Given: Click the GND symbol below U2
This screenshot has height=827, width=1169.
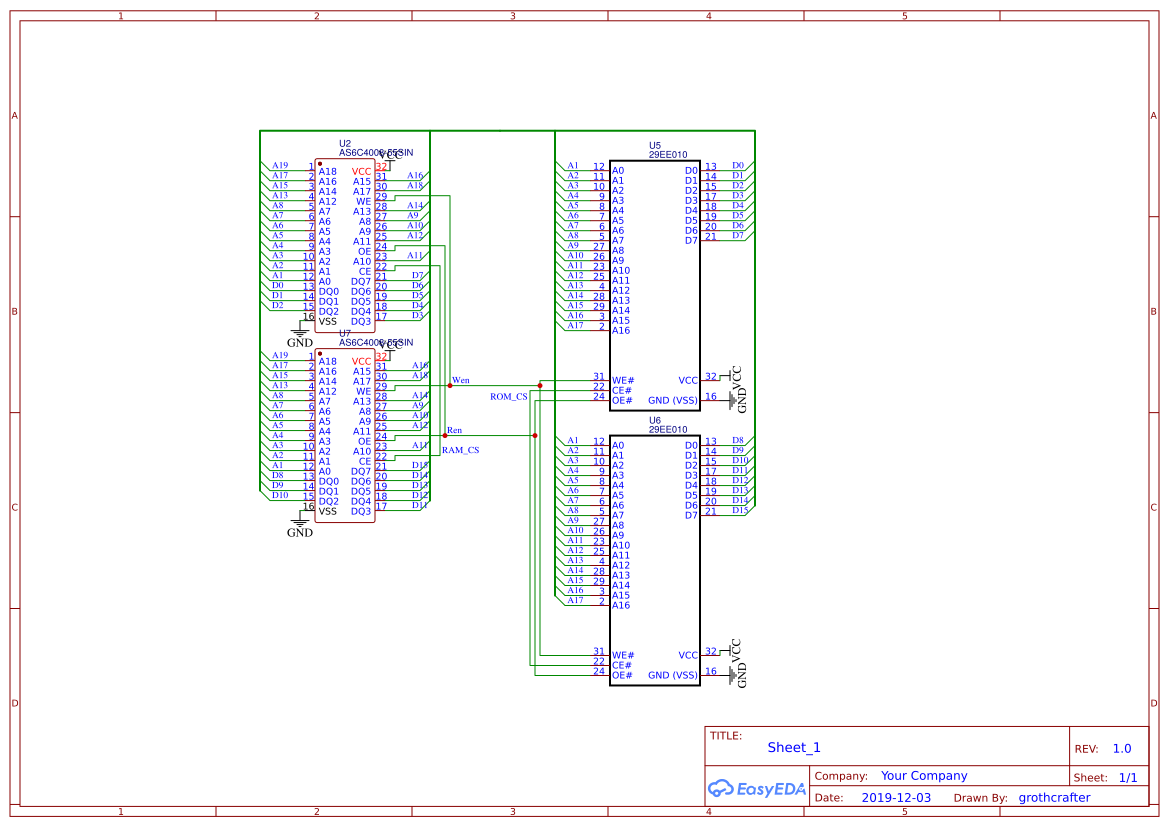Looking at the screenshot, I should [300, 331].
